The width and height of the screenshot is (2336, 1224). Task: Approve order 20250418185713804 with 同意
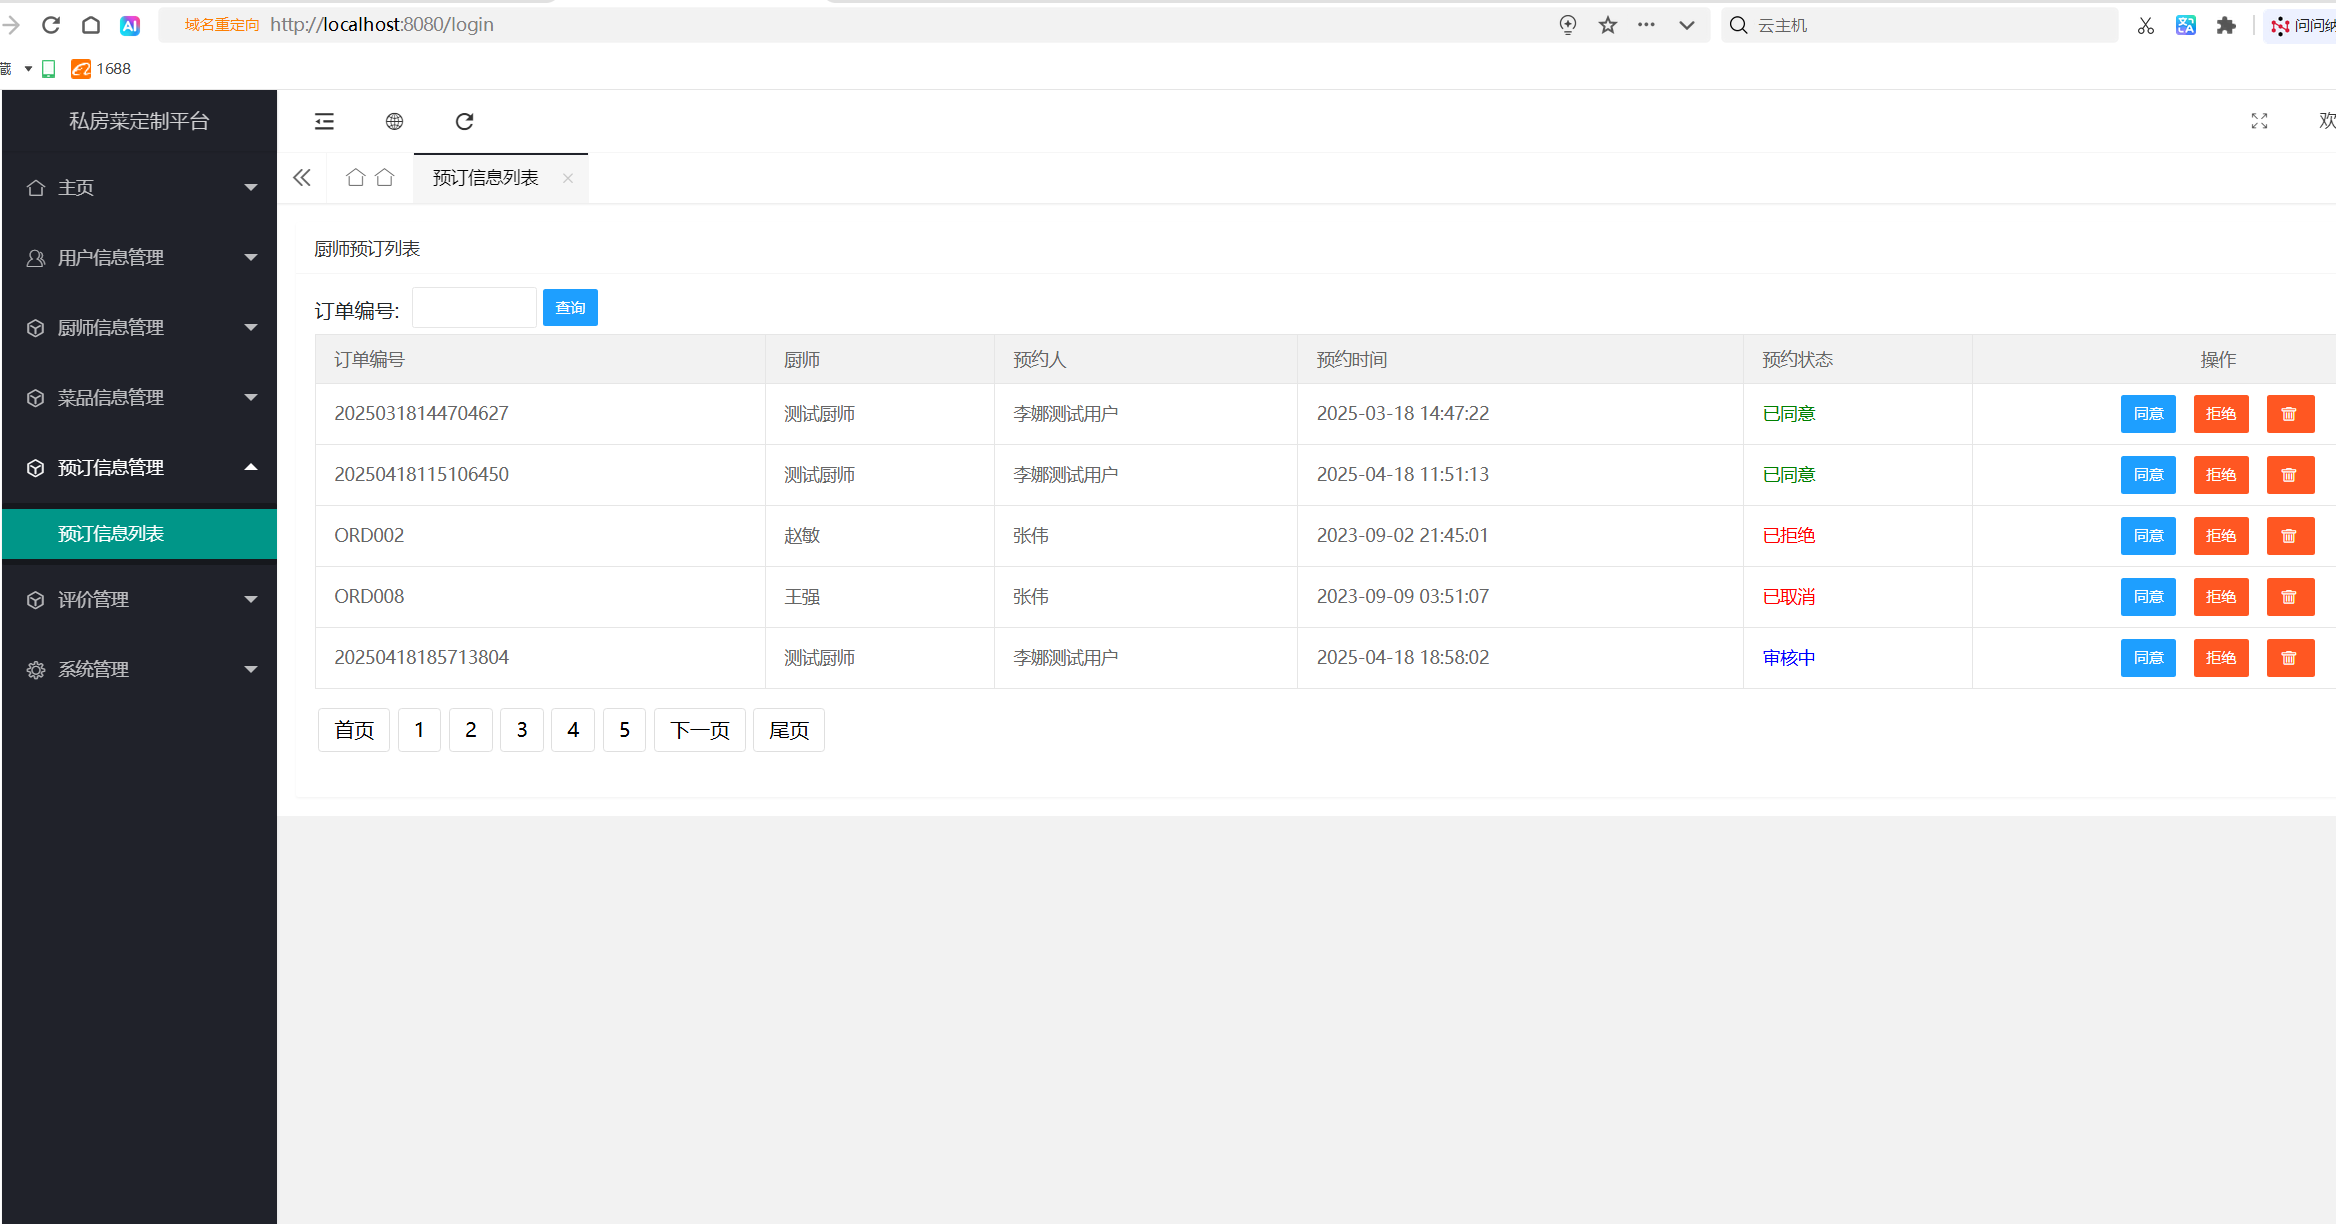2148,658
